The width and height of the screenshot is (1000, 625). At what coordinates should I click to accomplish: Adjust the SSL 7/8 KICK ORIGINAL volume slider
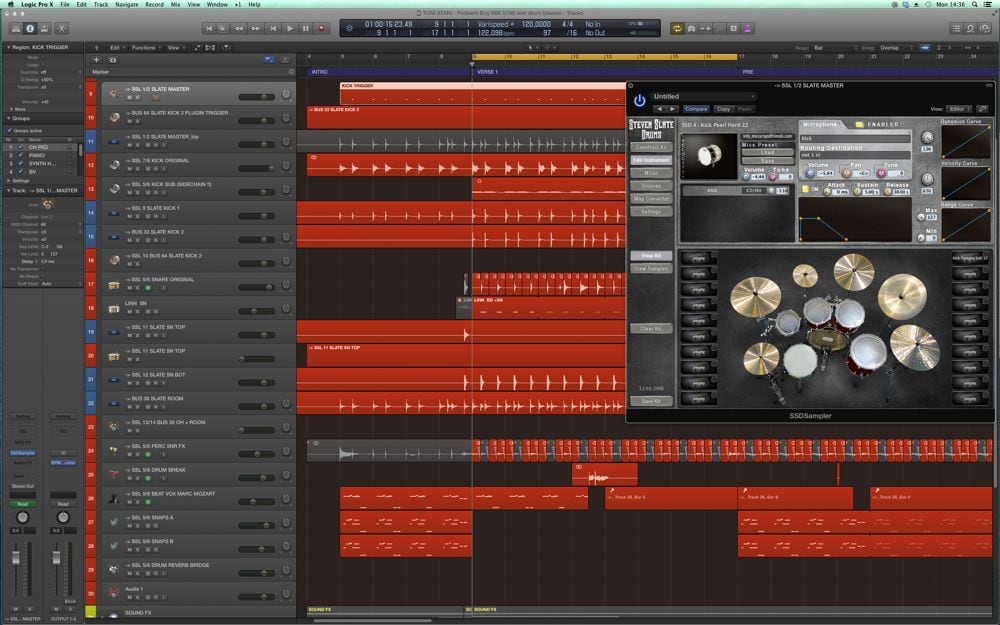click(x=256, y=168)
